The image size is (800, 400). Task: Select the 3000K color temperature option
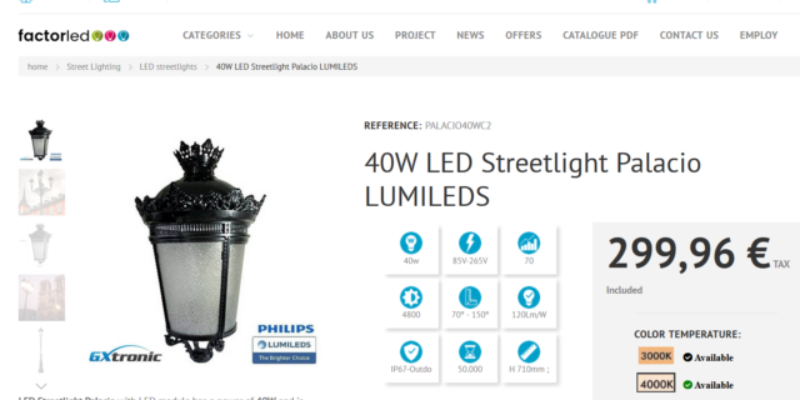coord(656,356)
